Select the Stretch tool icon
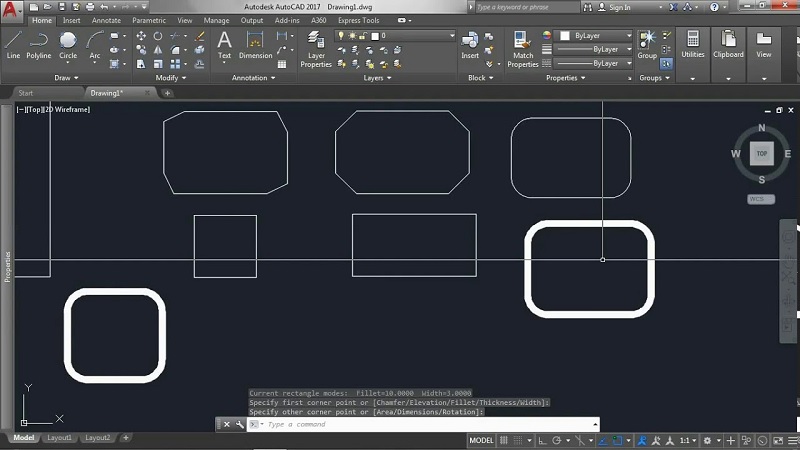The height and width of the screenshot is (450, 800). (x=141, y=64)
